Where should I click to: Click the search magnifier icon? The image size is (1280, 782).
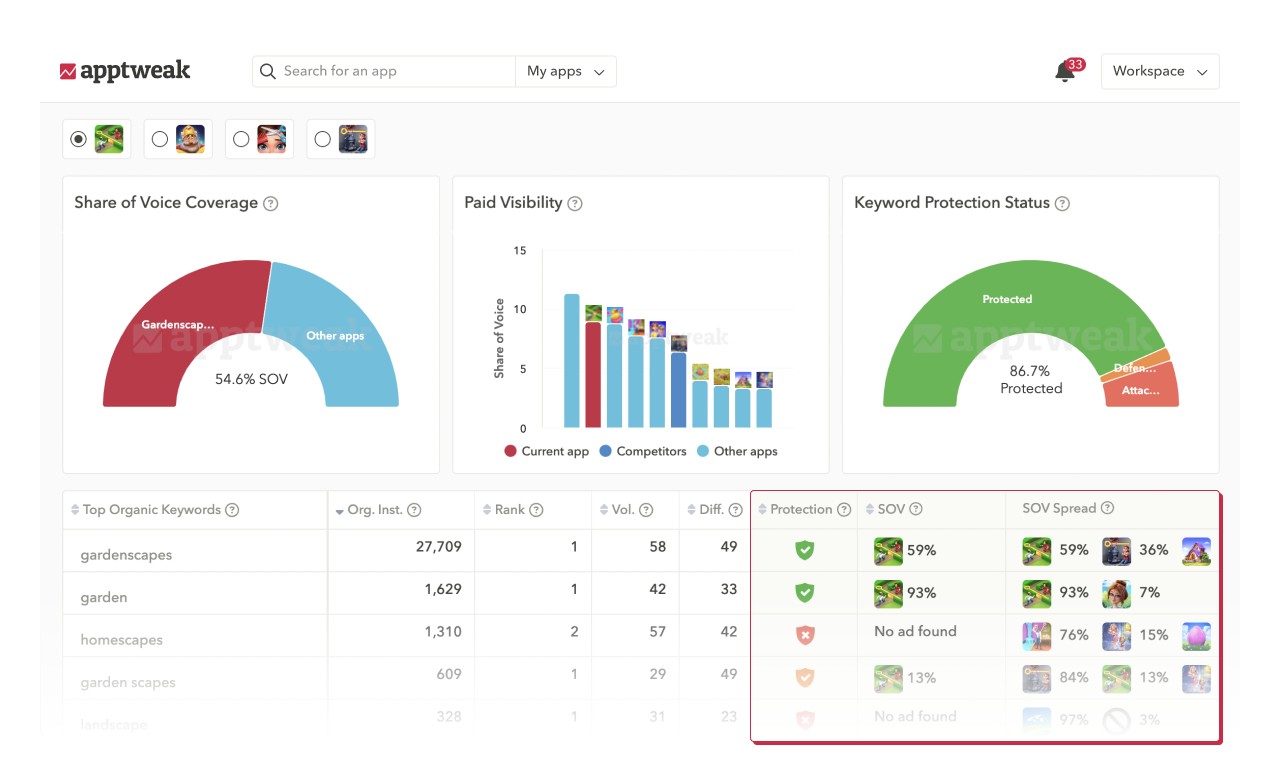coord(267,71)
